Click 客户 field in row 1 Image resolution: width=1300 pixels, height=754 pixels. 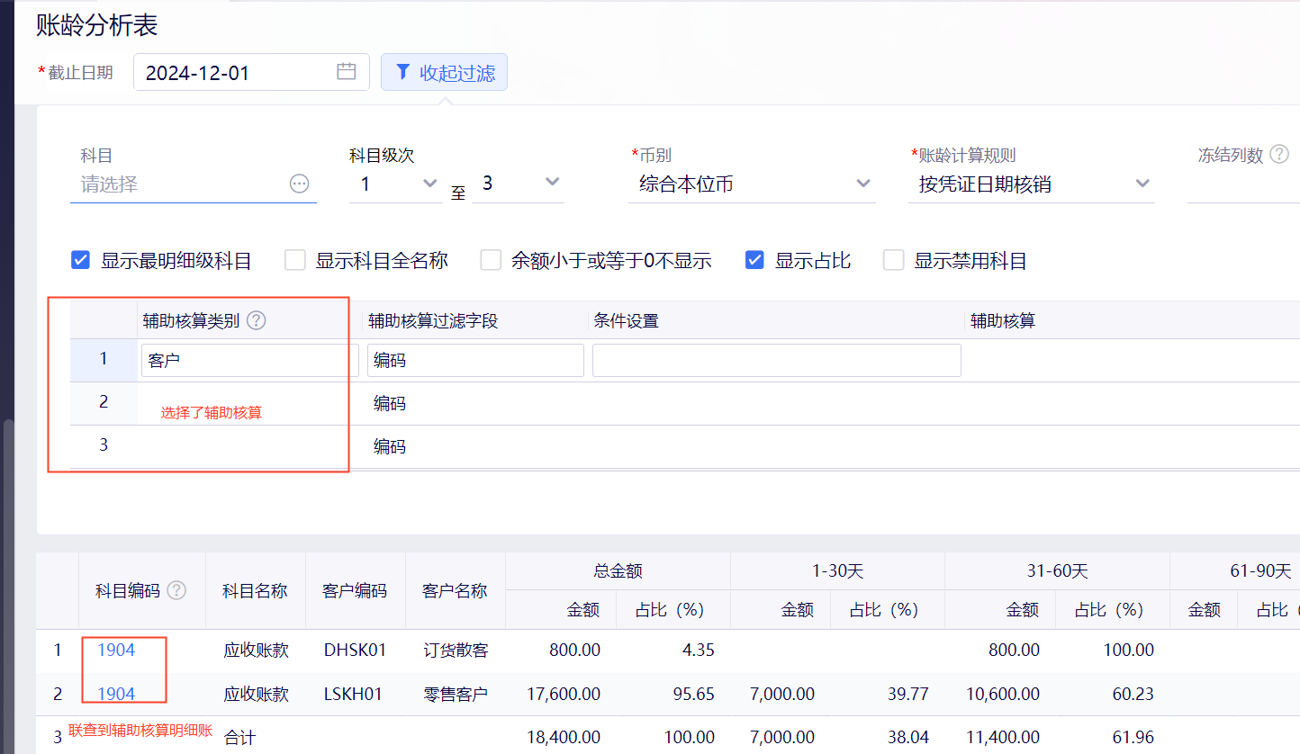[x=250, y=361]
